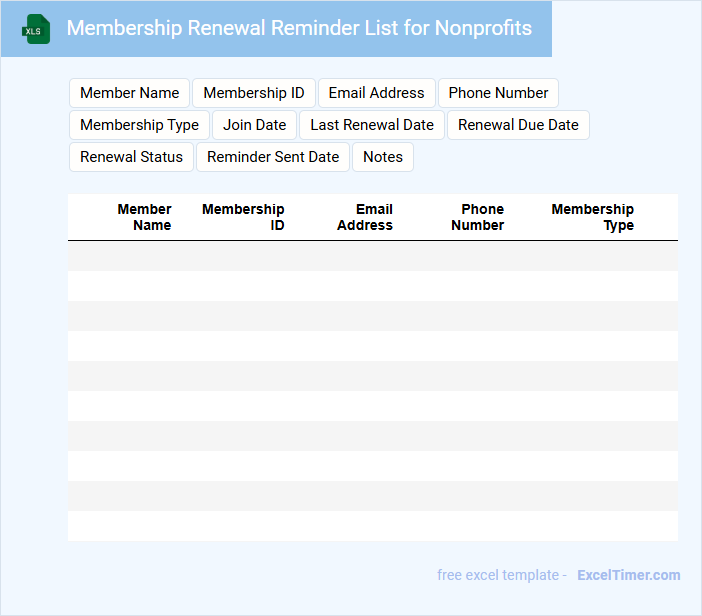The width and height of the screenshot is (702, 616).
Task: Click the Email Address tag
Action: pos(376,93)
